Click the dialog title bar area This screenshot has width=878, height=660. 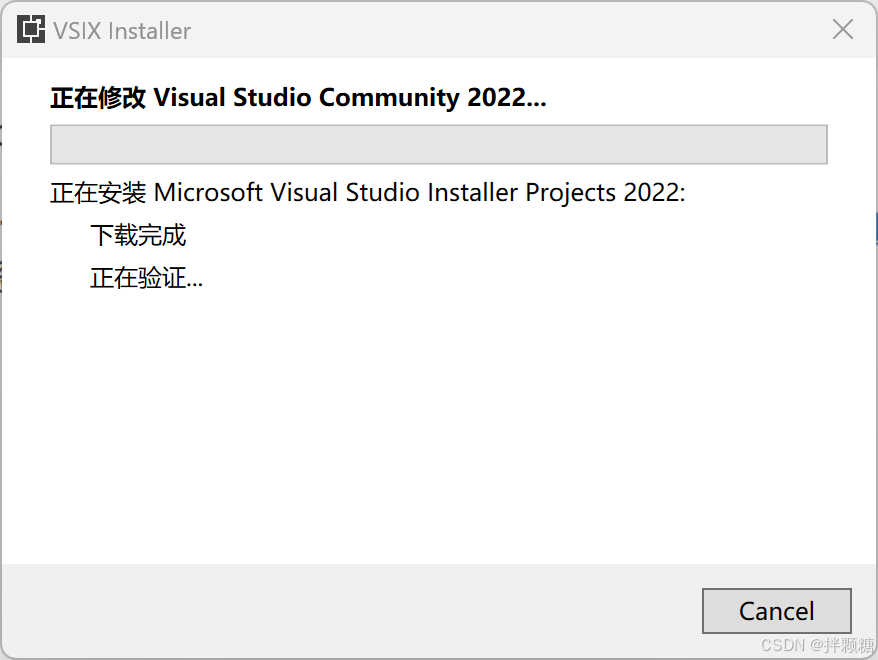click(450, 30)
